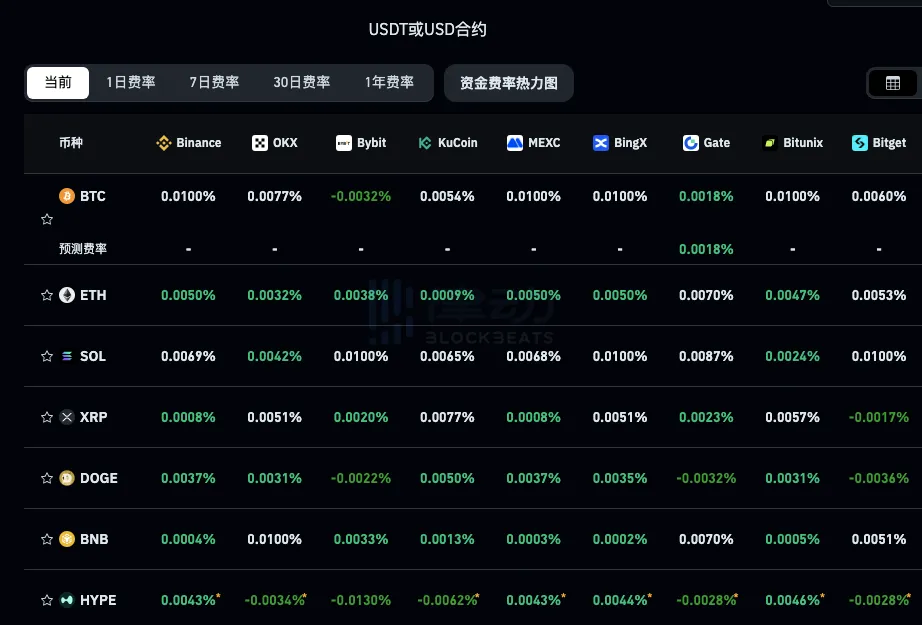Click BTC Bybit rate -0.0032%
The image size is (922, 625).
361,196
